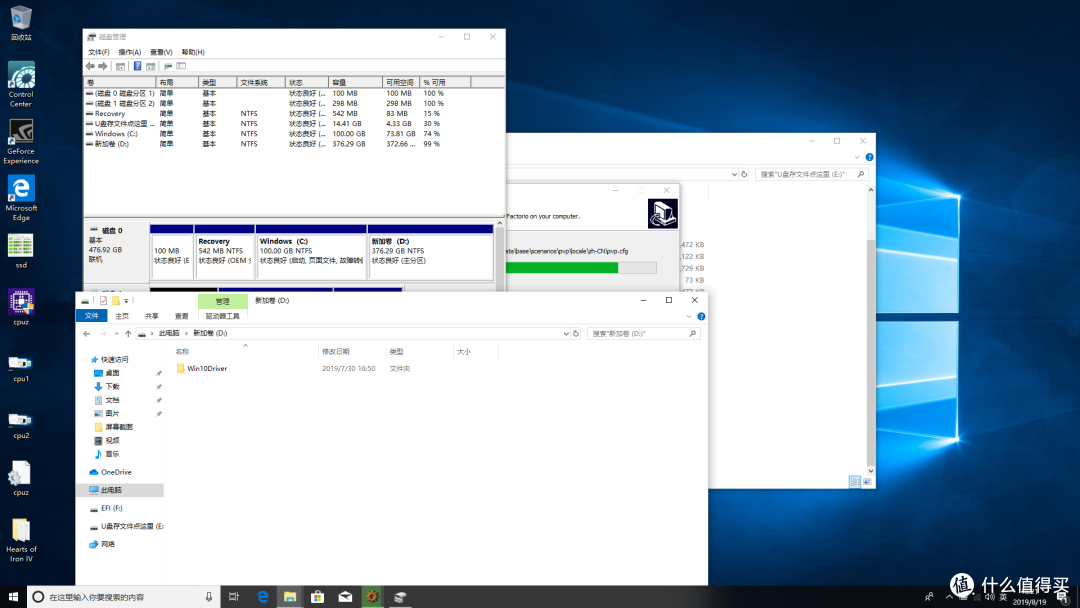Click Factorio gear icon on taskbar
The height and width of the screenshot is (608, 1080).
[373, 597]
